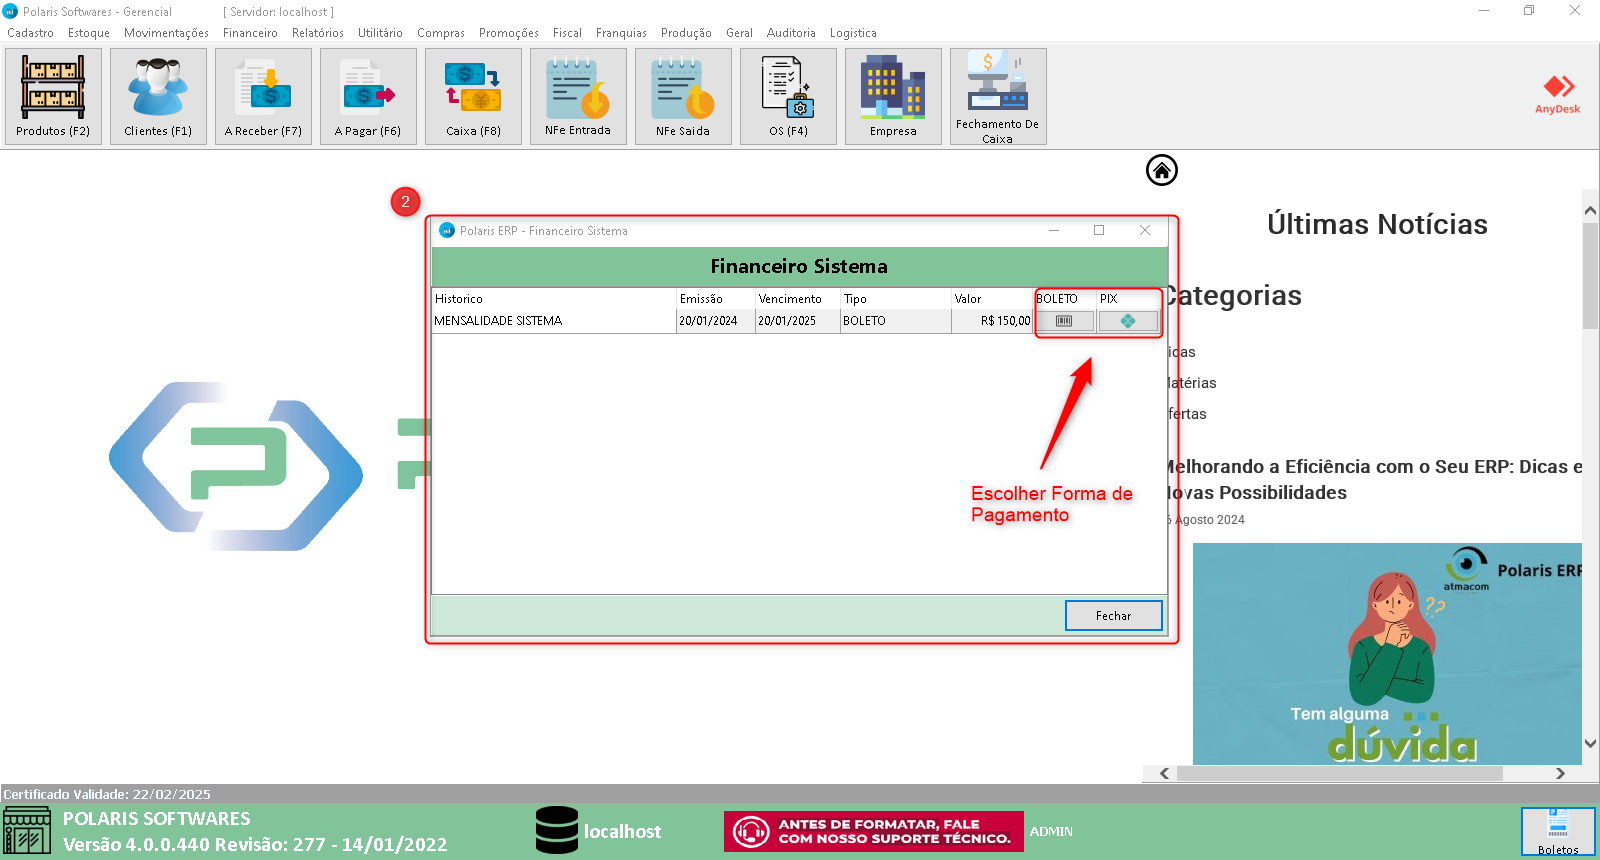Click the ADMIN user label
The width and height of the screenshot is (1600, 860).
[1051, 831]
